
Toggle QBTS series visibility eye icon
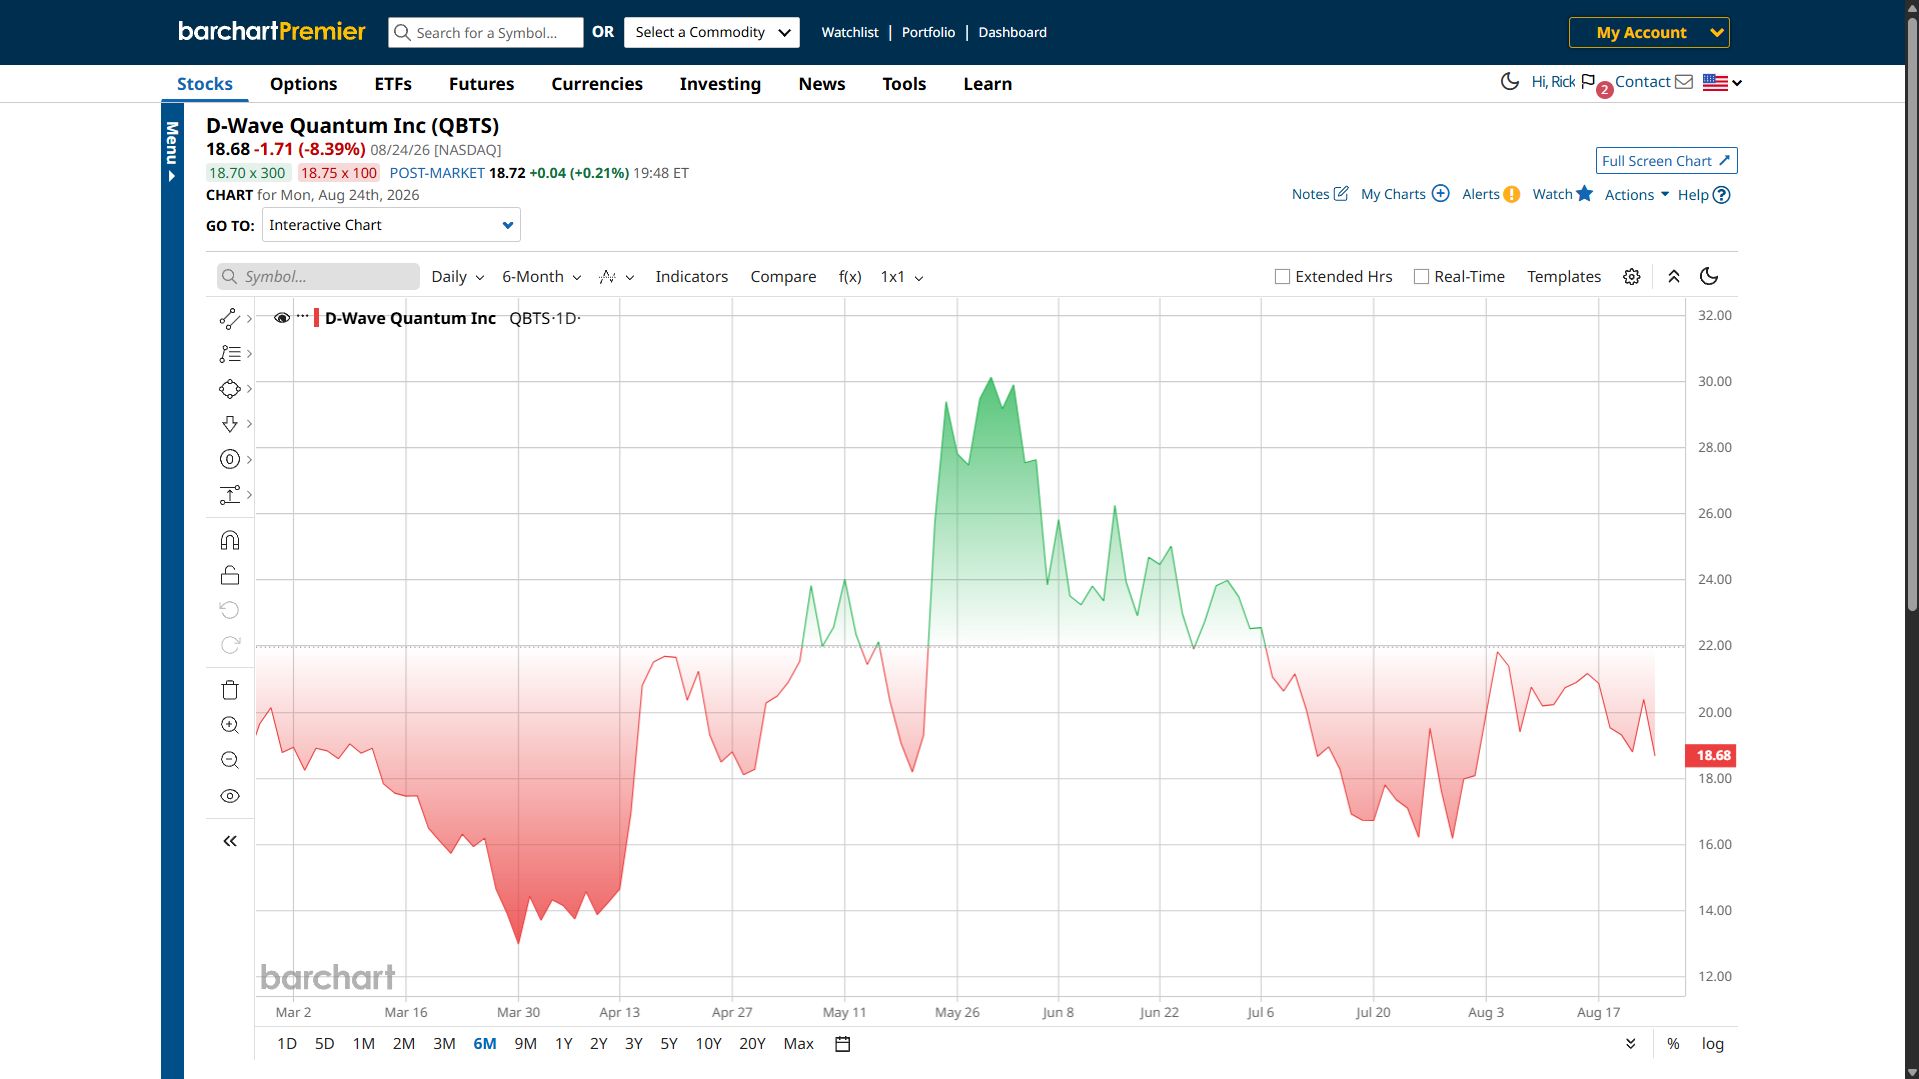[x=282, y=318]
